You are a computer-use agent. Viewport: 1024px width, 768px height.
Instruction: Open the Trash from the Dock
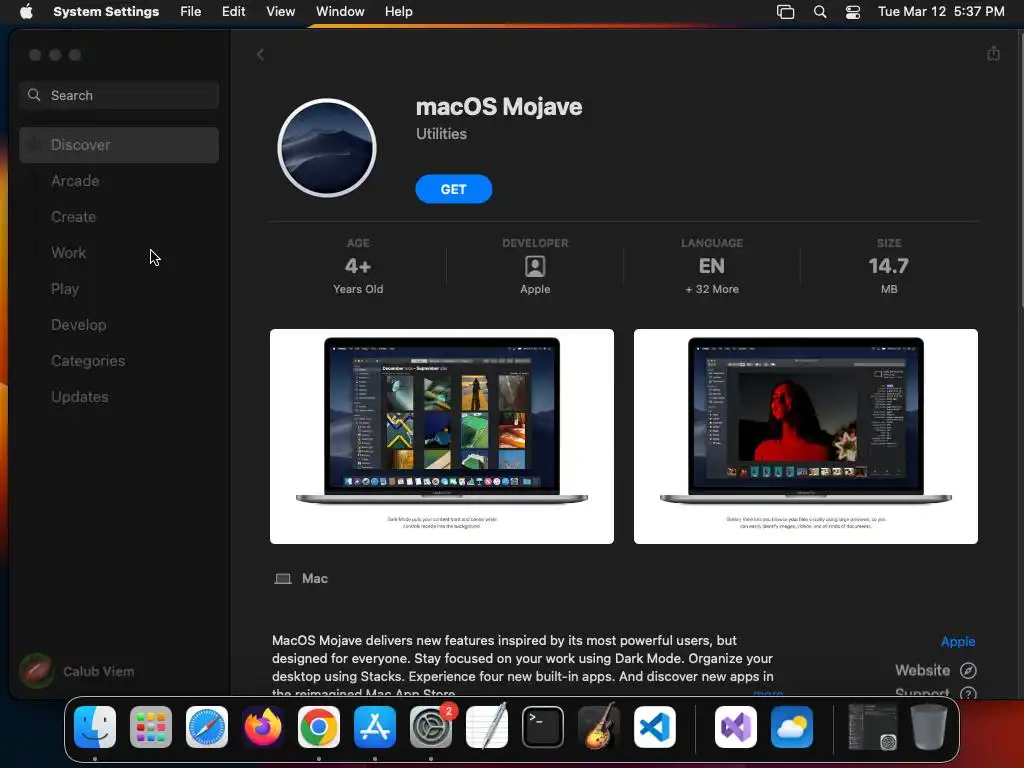tap(929, 727)
